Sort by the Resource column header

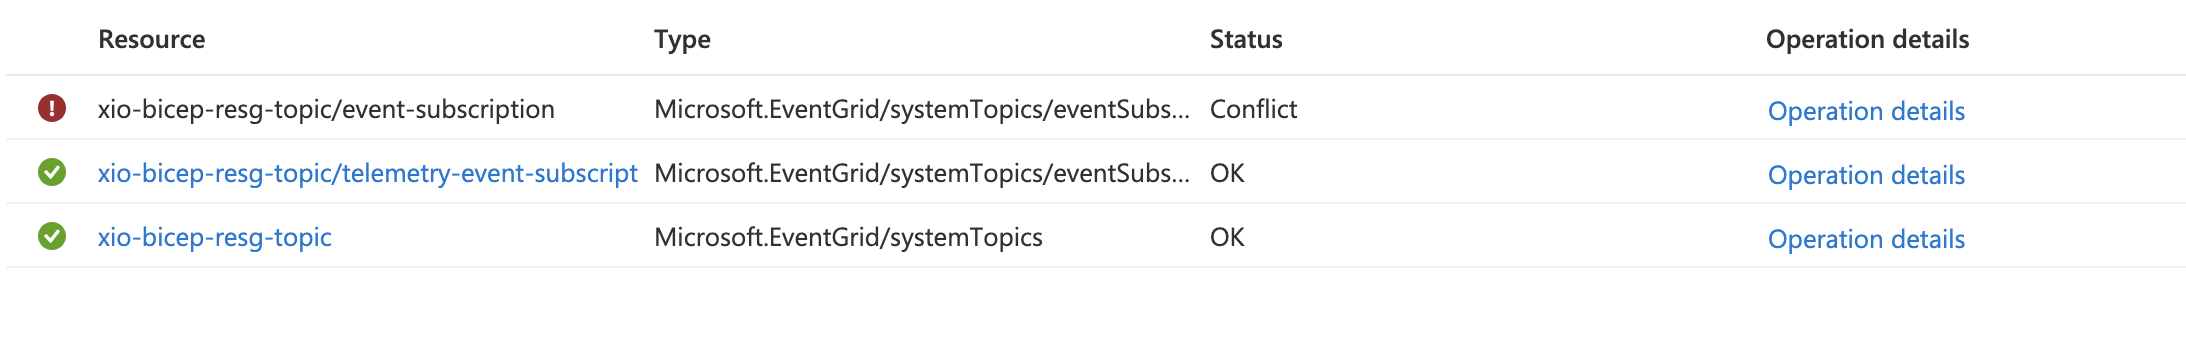click(x=151, y=39)
